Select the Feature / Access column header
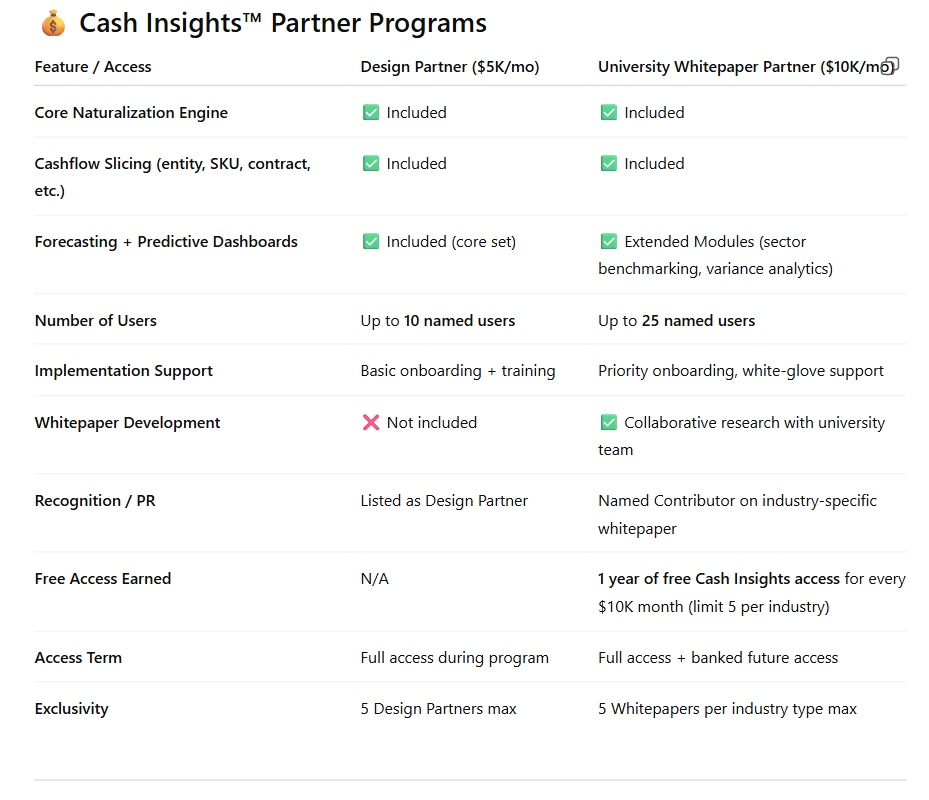 pos(93,67)
